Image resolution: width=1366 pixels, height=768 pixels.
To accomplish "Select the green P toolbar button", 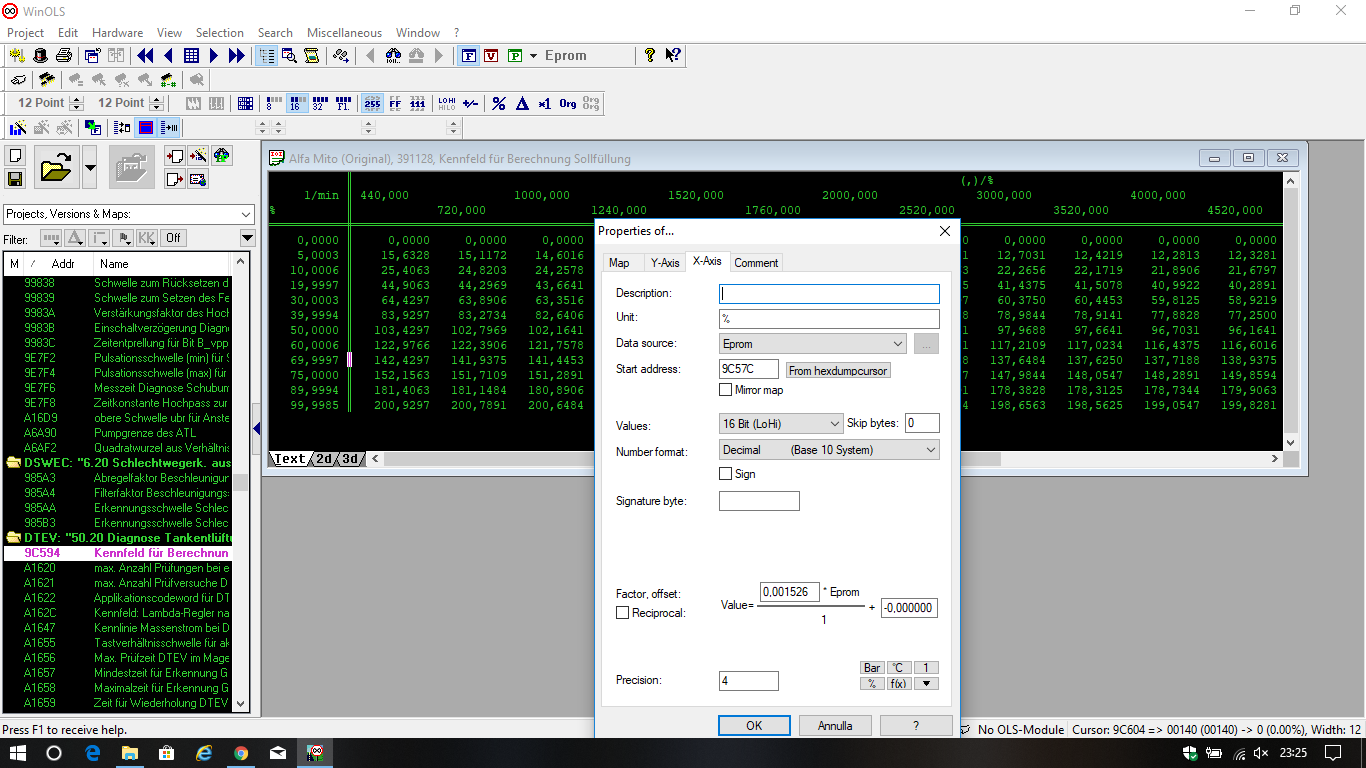I will [x=515, y=56].
